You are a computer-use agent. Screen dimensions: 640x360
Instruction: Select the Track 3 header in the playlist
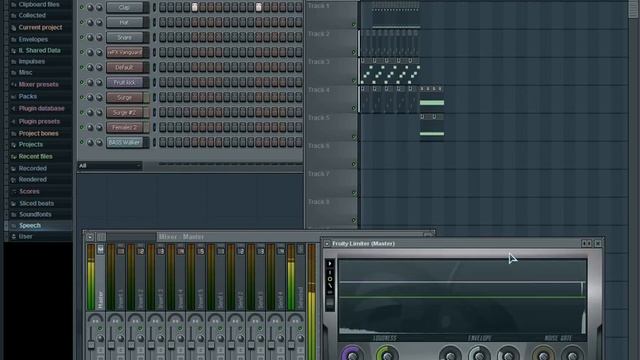331,71
